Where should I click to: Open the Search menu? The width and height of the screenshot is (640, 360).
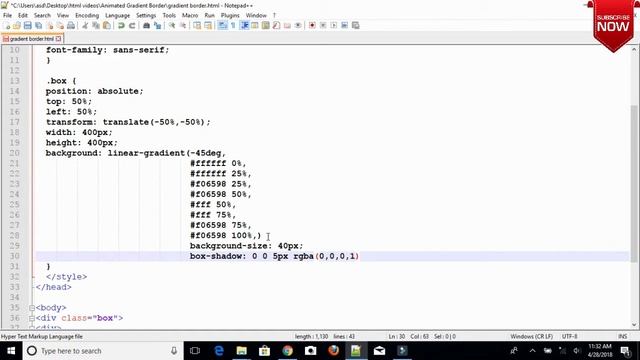pos(42,15)
